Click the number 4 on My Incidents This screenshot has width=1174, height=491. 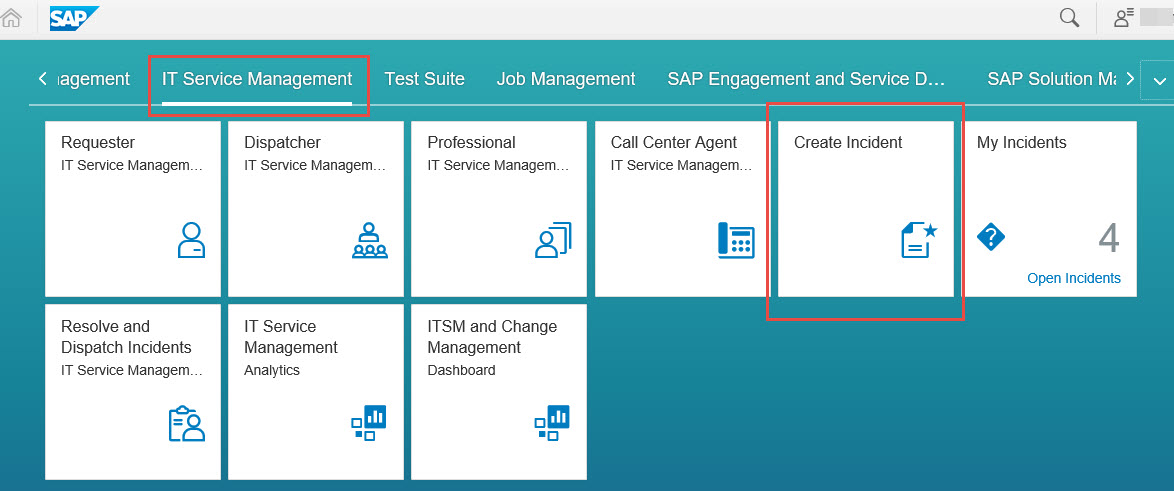click(1109, 239)
